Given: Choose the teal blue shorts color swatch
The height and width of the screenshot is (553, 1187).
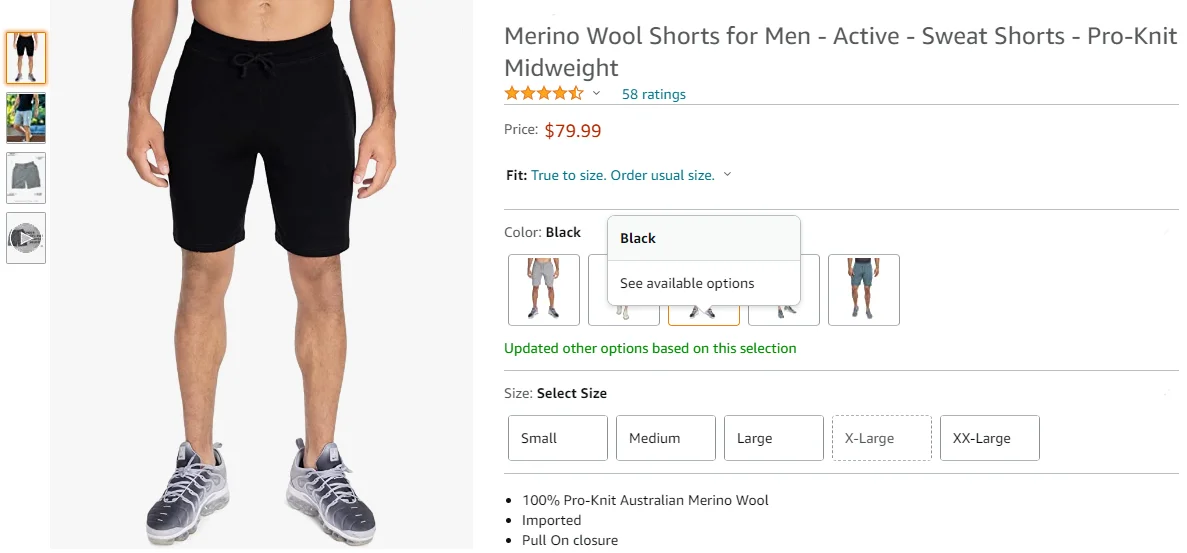Looking at the screenshot, I should (x=864, y=290).
